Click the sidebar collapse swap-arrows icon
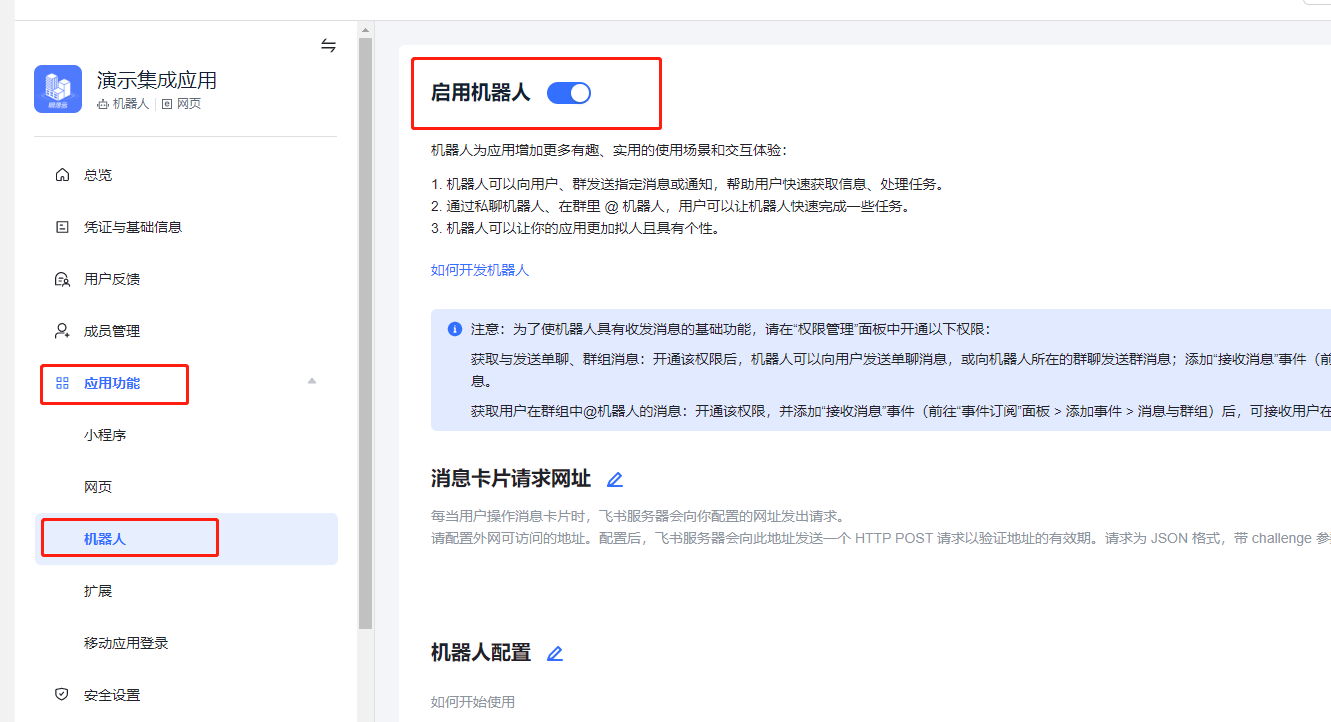Viewport: 1331px width, 722px height. pyautogui.click(x=328, y=45)
